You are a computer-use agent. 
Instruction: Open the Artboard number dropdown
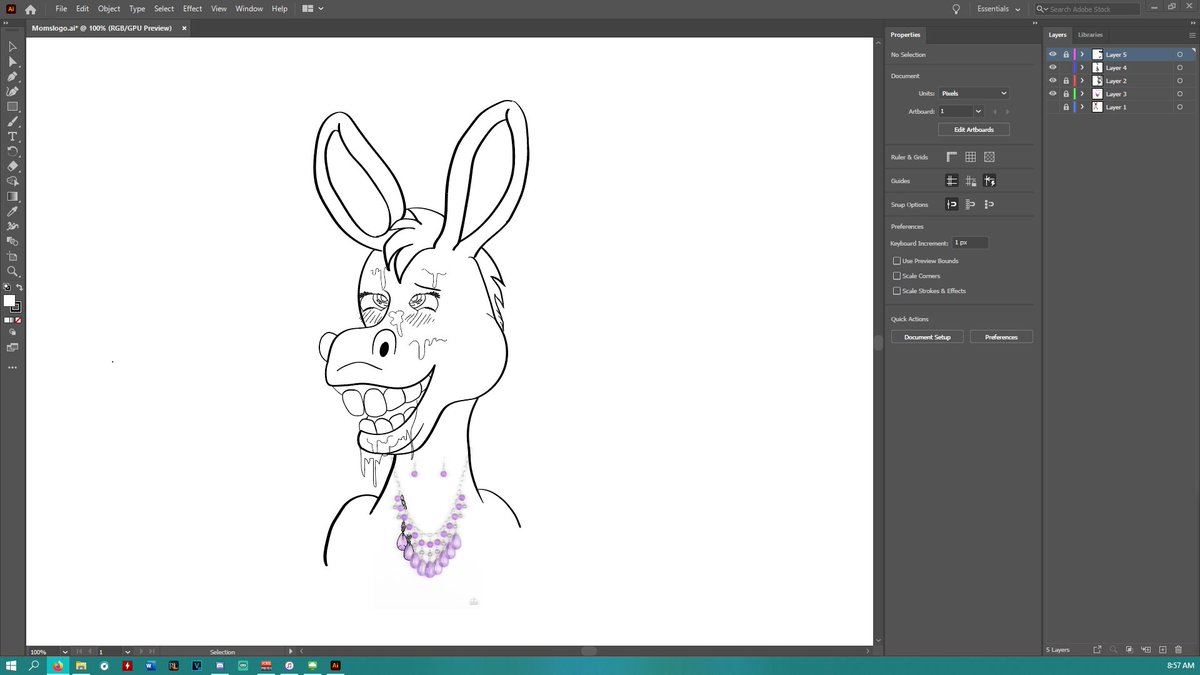click(x=978, y=111)
